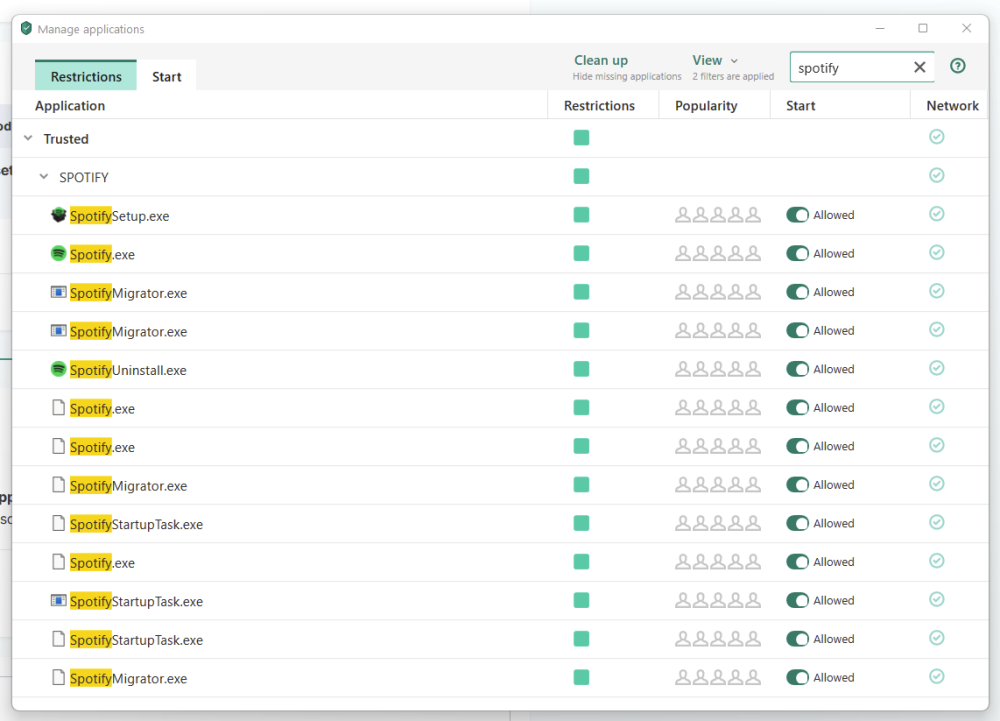The image size is (1000, 721).
Task: Click restriction square in SpotifySetup.exe row
Action: 581,215
